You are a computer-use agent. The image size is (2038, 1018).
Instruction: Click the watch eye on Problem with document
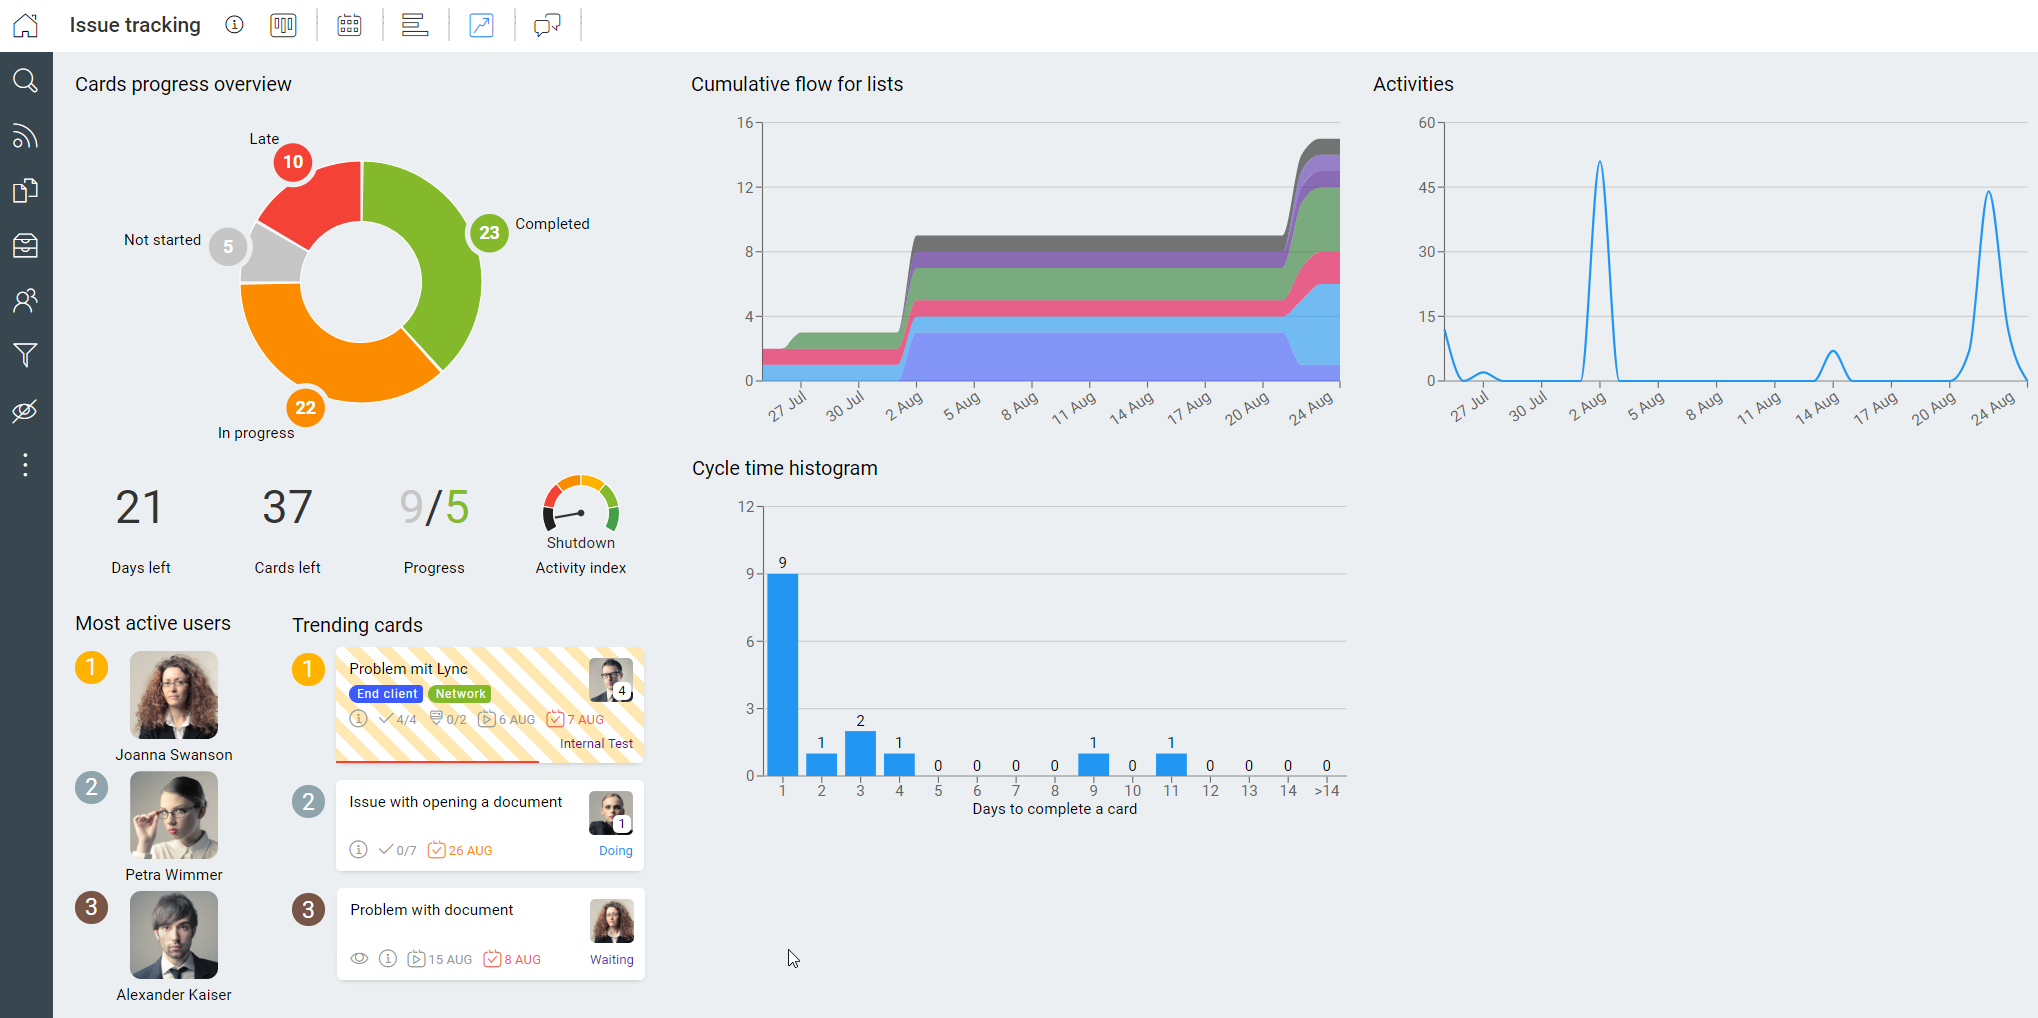click(359, 959)
